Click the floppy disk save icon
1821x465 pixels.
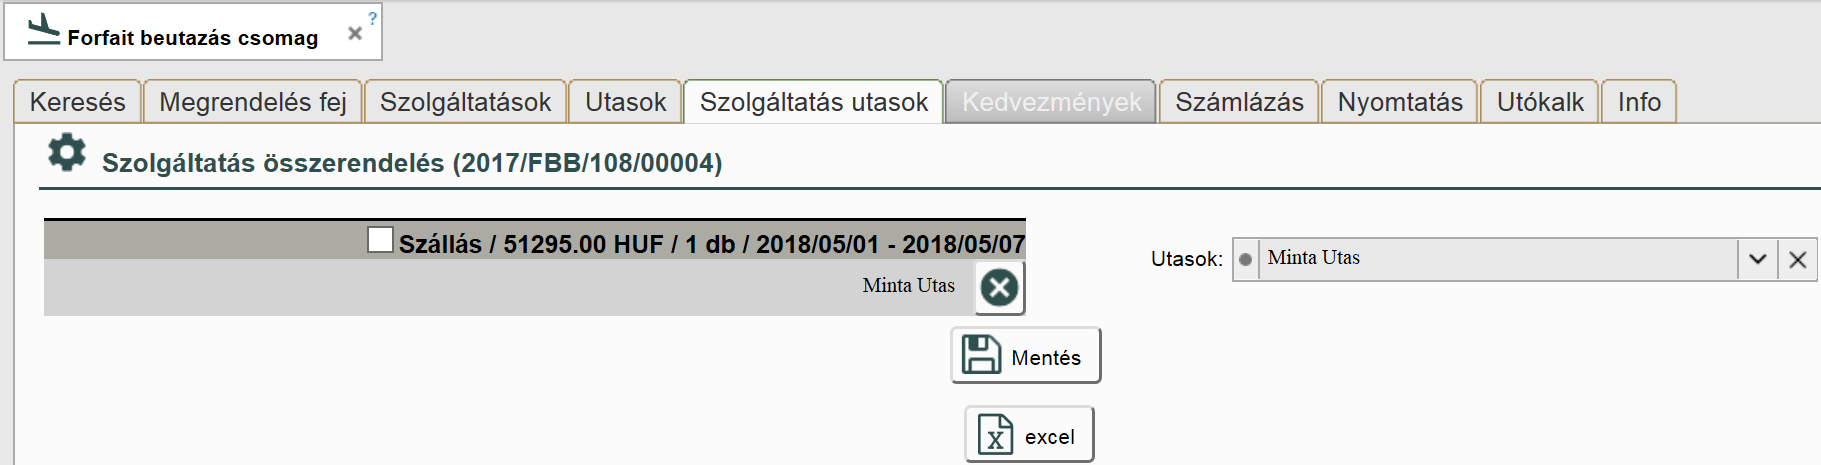point(980,355)
